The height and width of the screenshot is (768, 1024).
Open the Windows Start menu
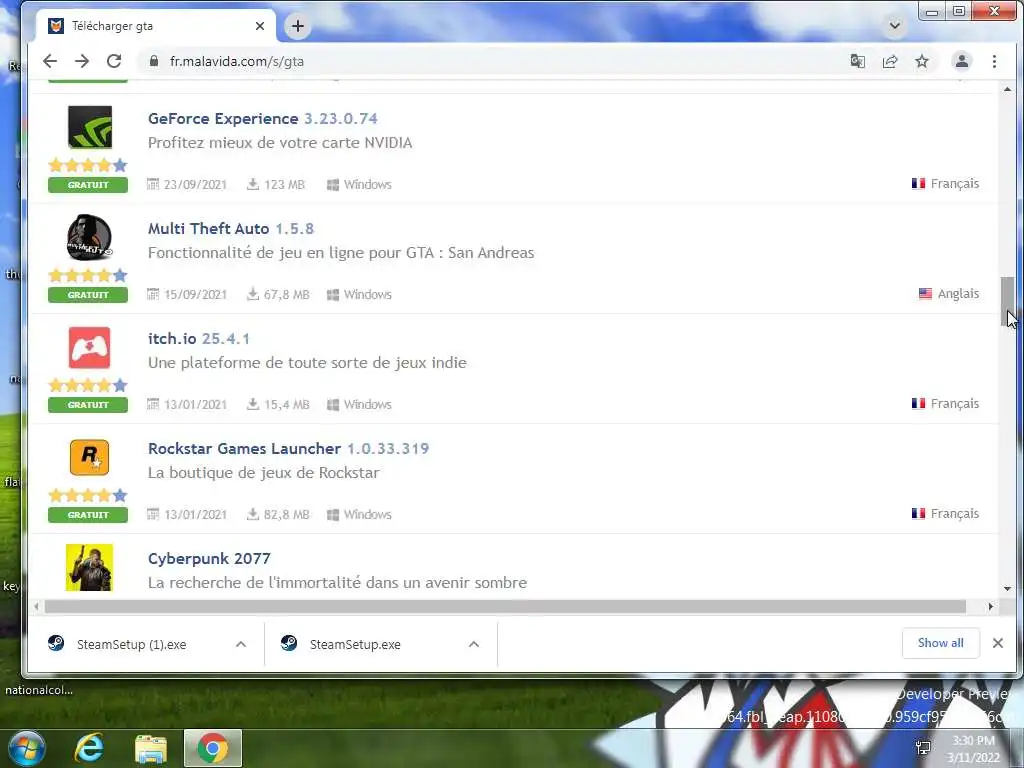(27, 748)
